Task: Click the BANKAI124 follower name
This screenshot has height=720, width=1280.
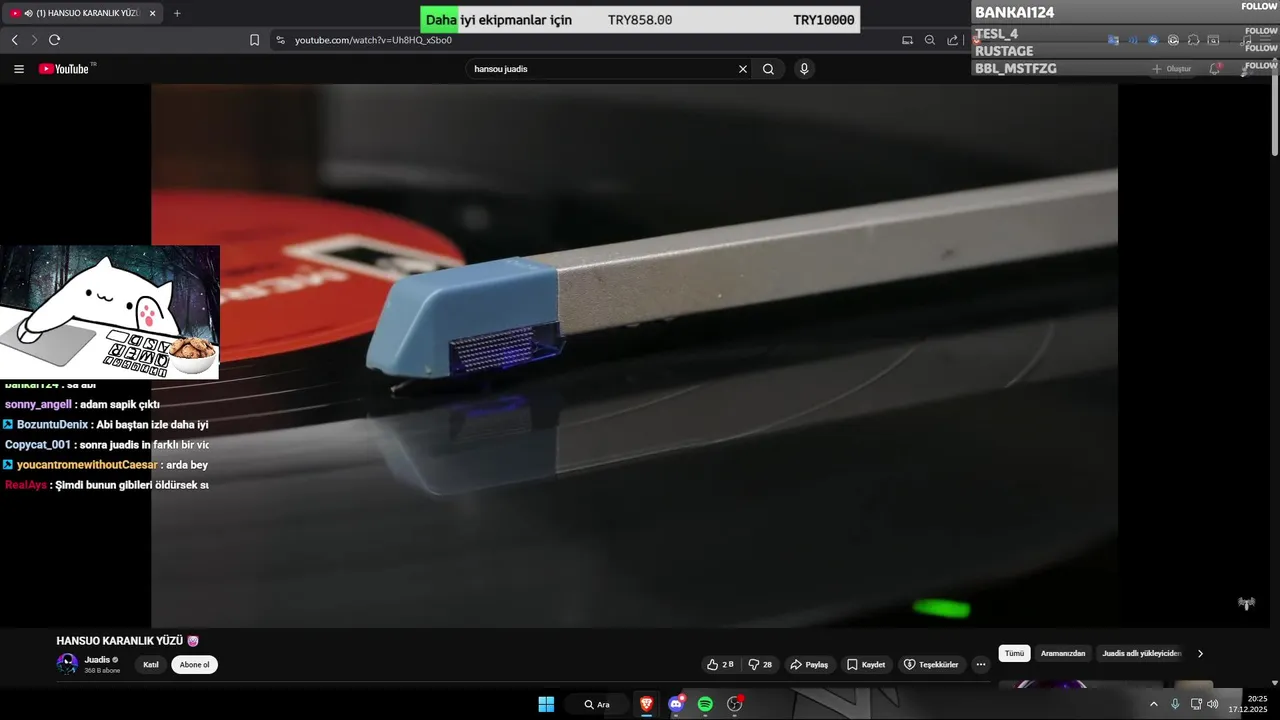Action: click(1014, 12)
